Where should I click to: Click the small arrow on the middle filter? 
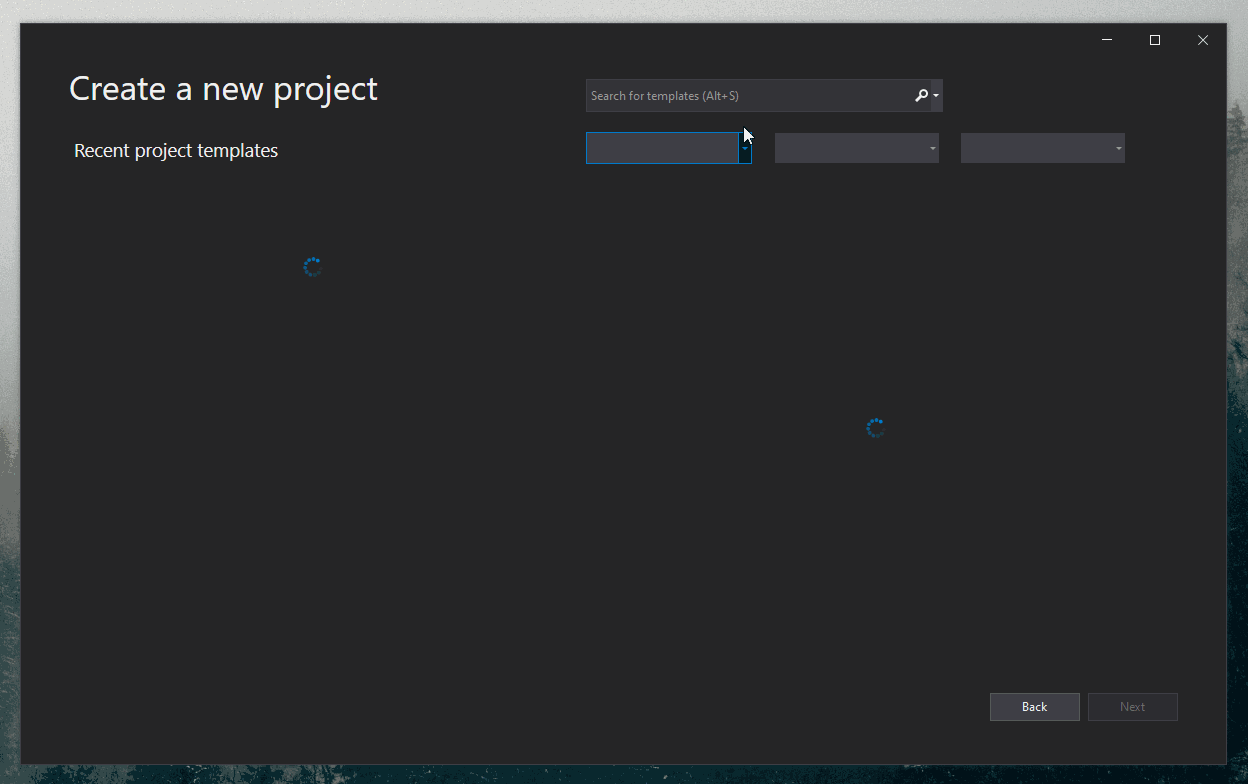coord(932,148)
